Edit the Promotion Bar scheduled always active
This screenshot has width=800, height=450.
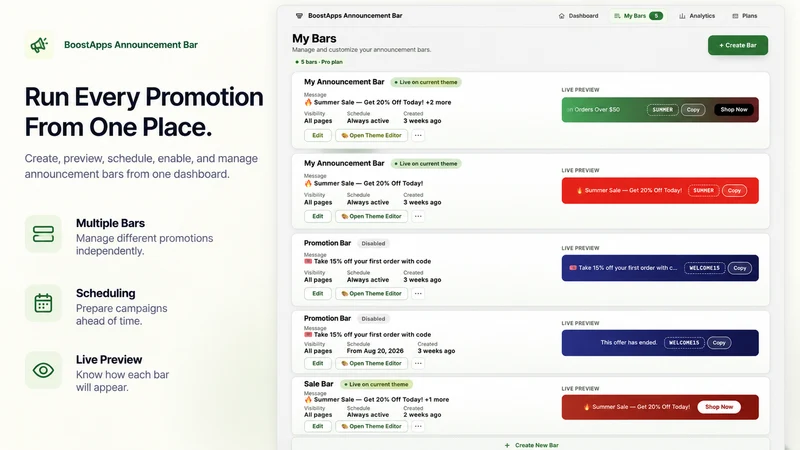point(318,293)
